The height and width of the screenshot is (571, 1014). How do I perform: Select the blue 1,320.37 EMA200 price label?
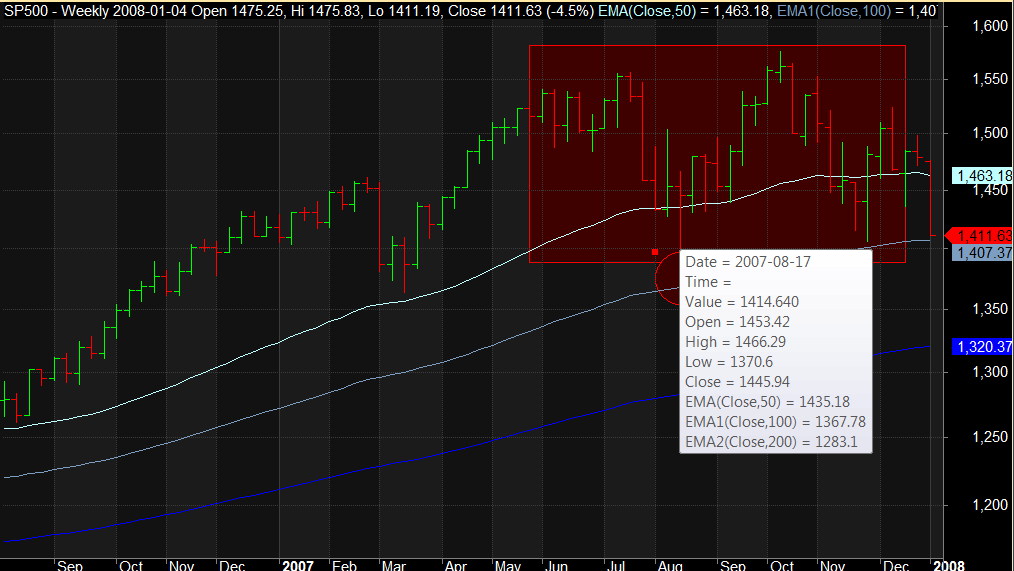pos(983,347)
